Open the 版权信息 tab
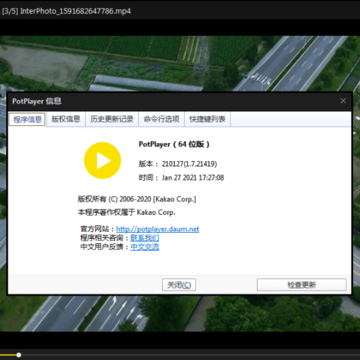 click(66, 119)
